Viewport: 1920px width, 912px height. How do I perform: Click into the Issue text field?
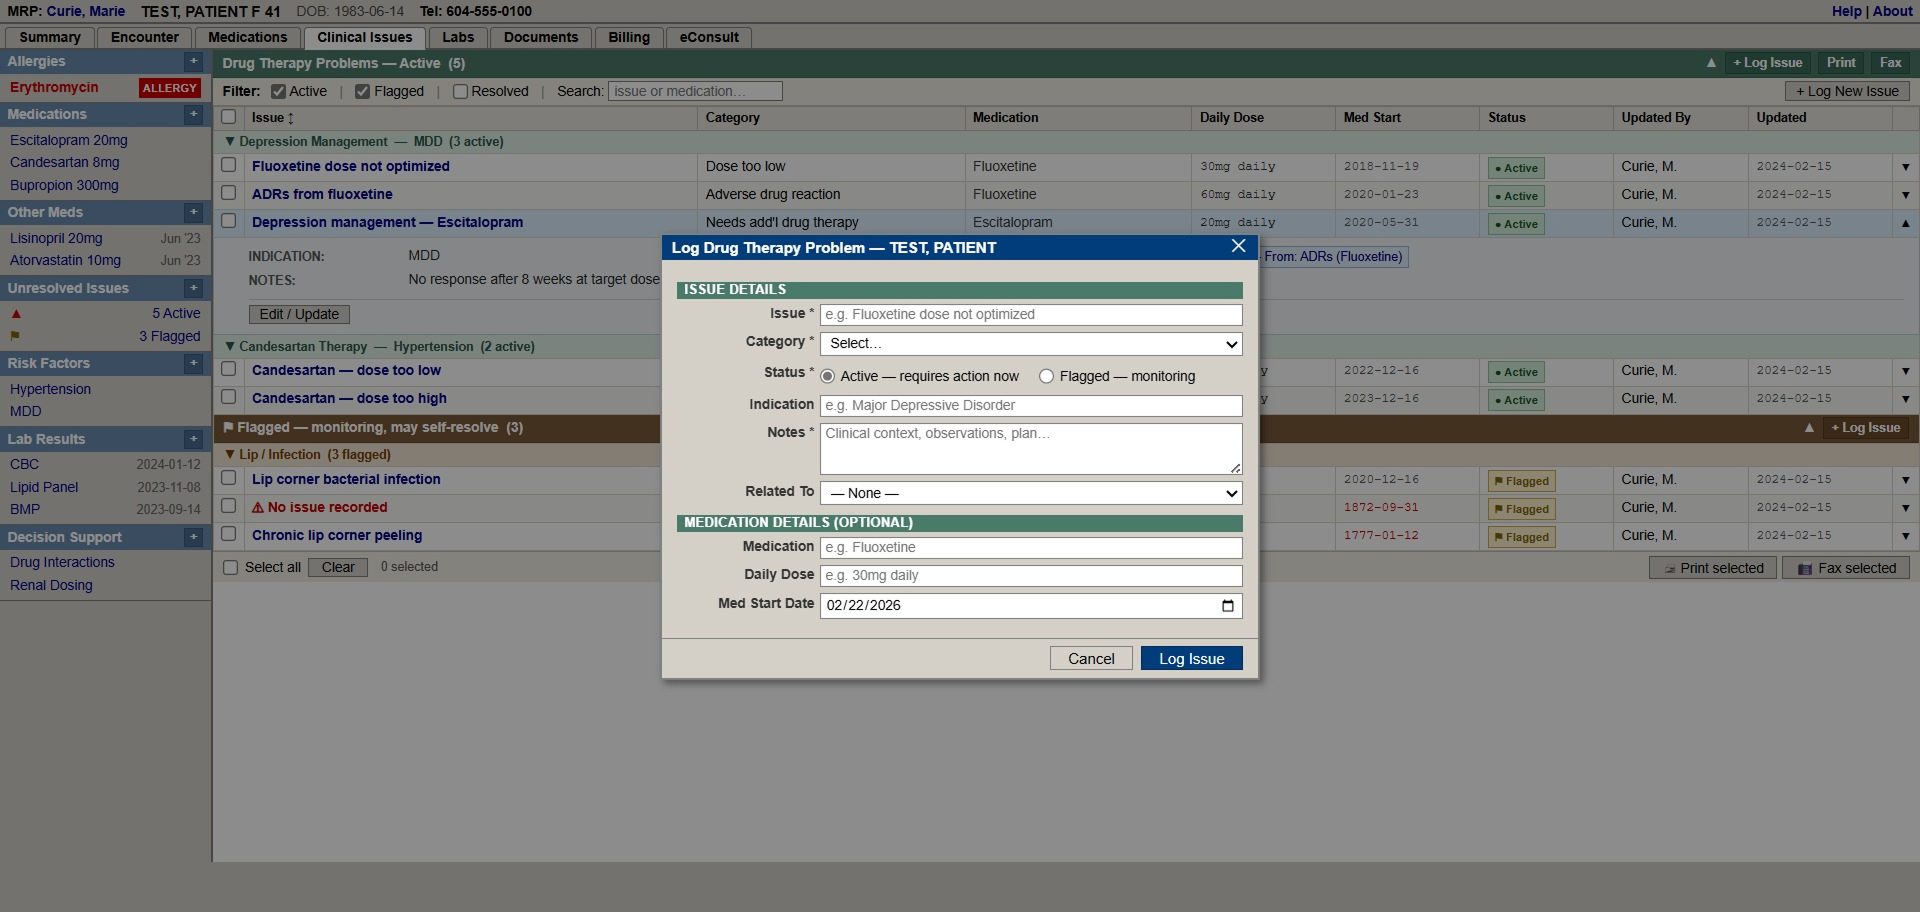1030,315
